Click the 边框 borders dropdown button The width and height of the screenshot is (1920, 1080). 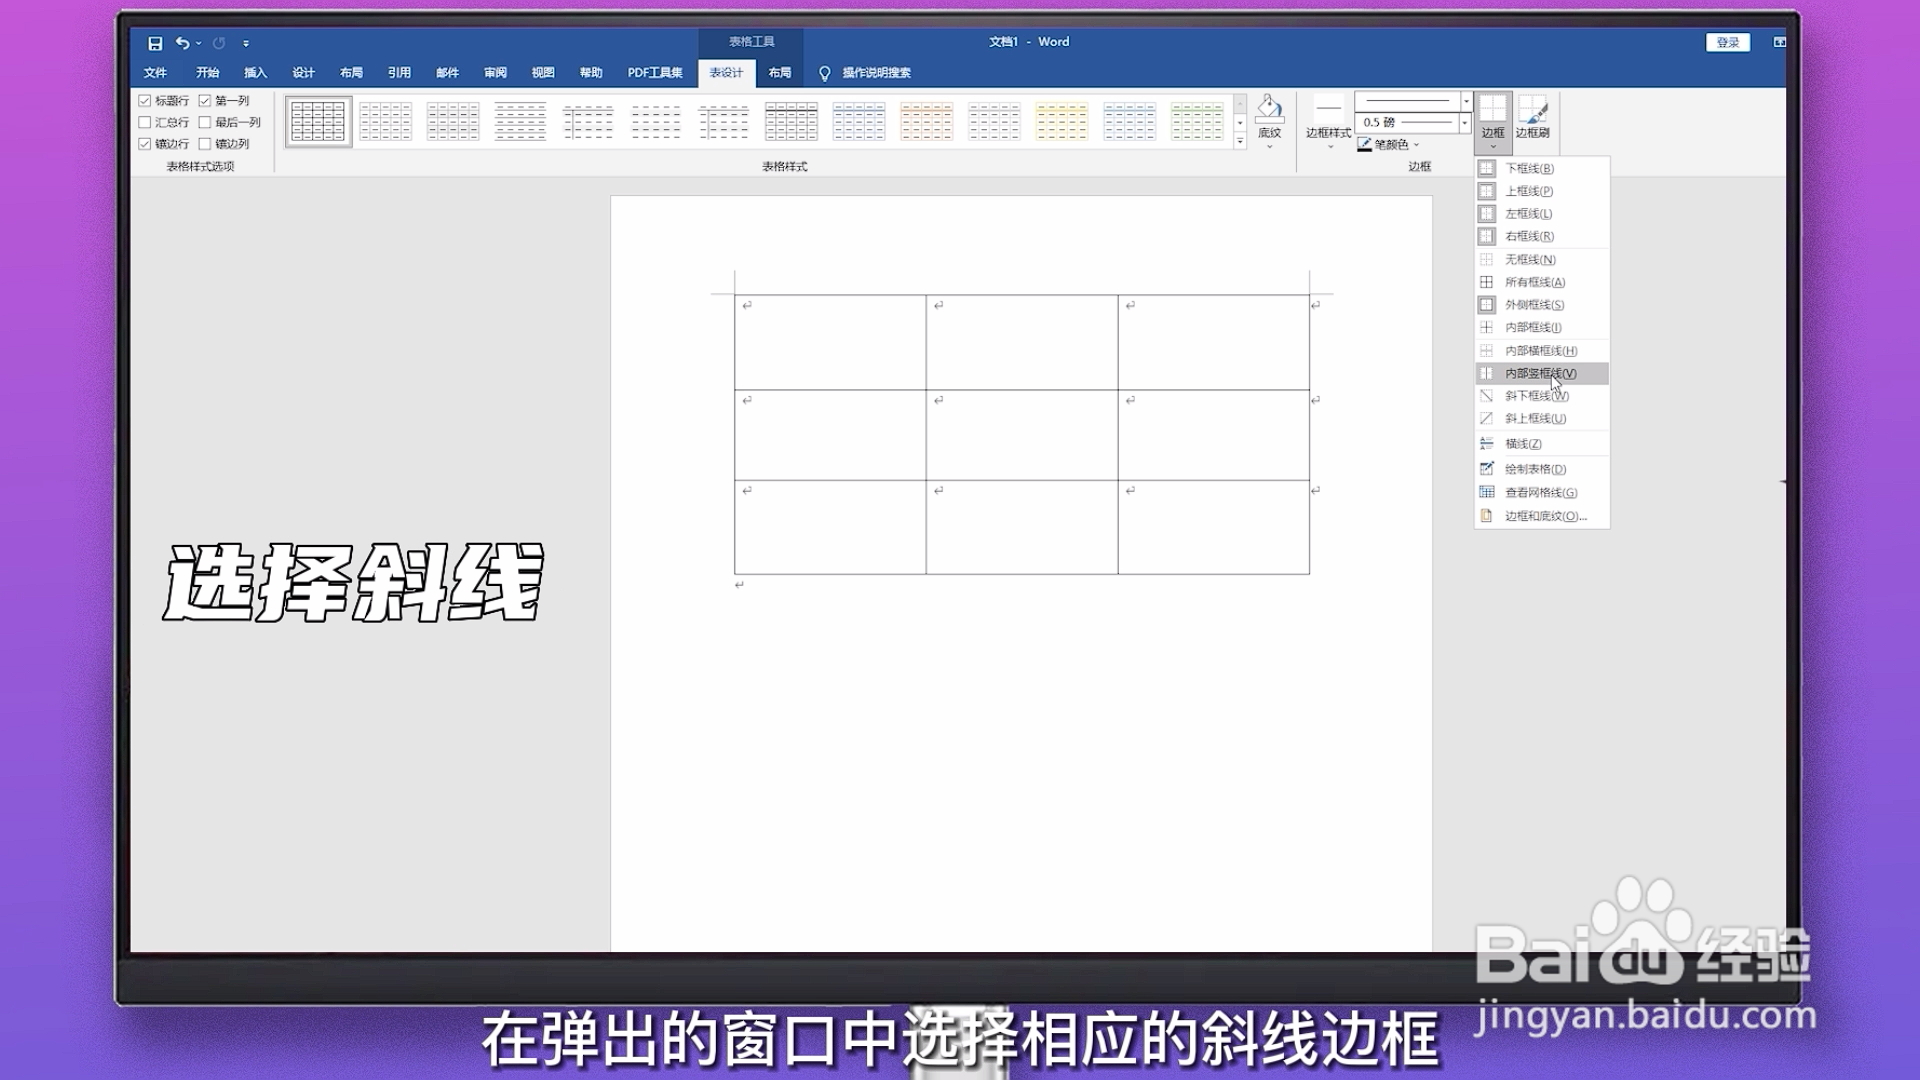1493,123
